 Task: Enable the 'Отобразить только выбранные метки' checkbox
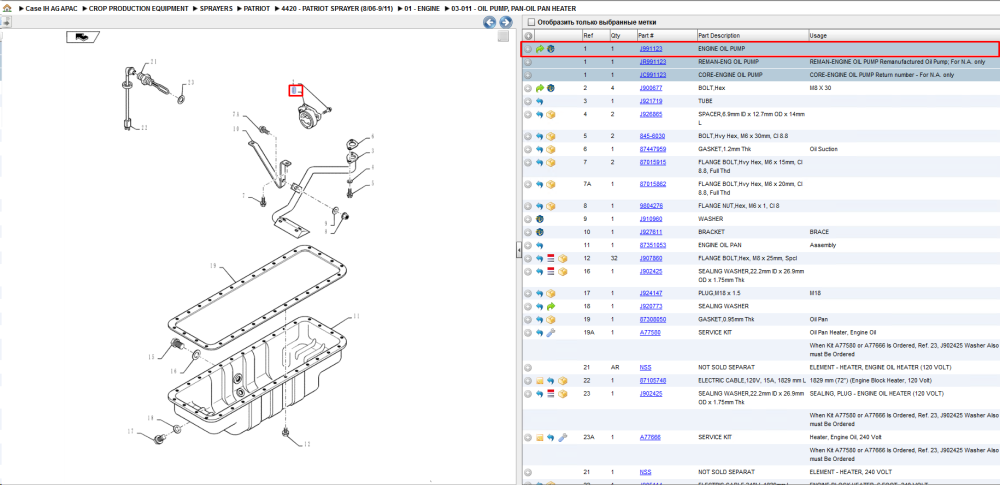click(x=531, y=22)
